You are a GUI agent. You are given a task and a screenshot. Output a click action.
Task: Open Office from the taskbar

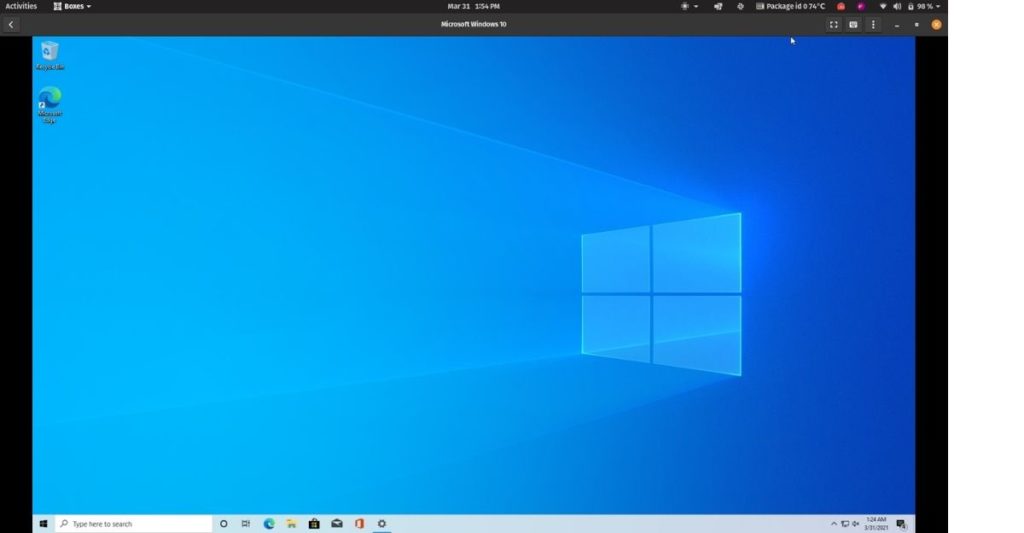click(x=359, y=524)
